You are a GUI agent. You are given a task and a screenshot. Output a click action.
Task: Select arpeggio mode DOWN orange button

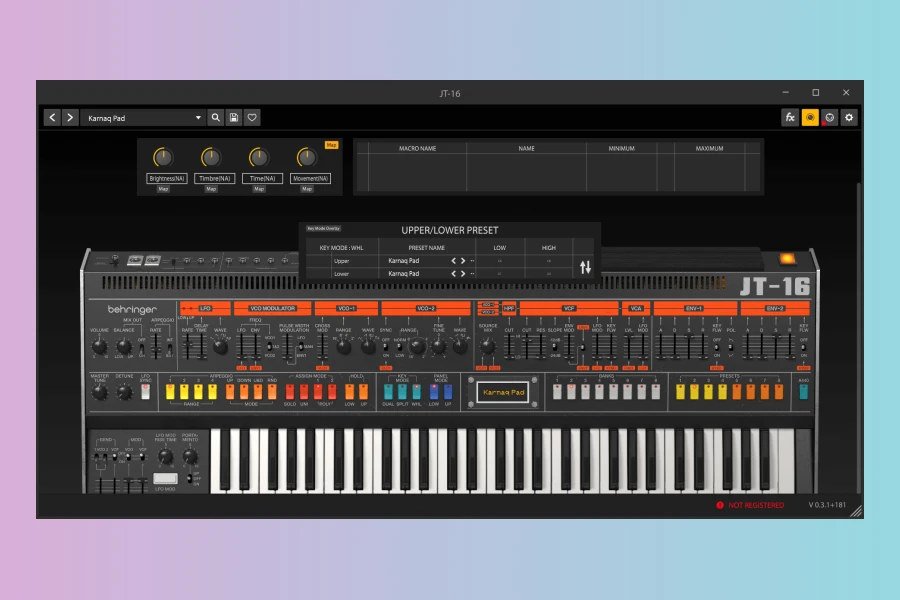[244, 392]
